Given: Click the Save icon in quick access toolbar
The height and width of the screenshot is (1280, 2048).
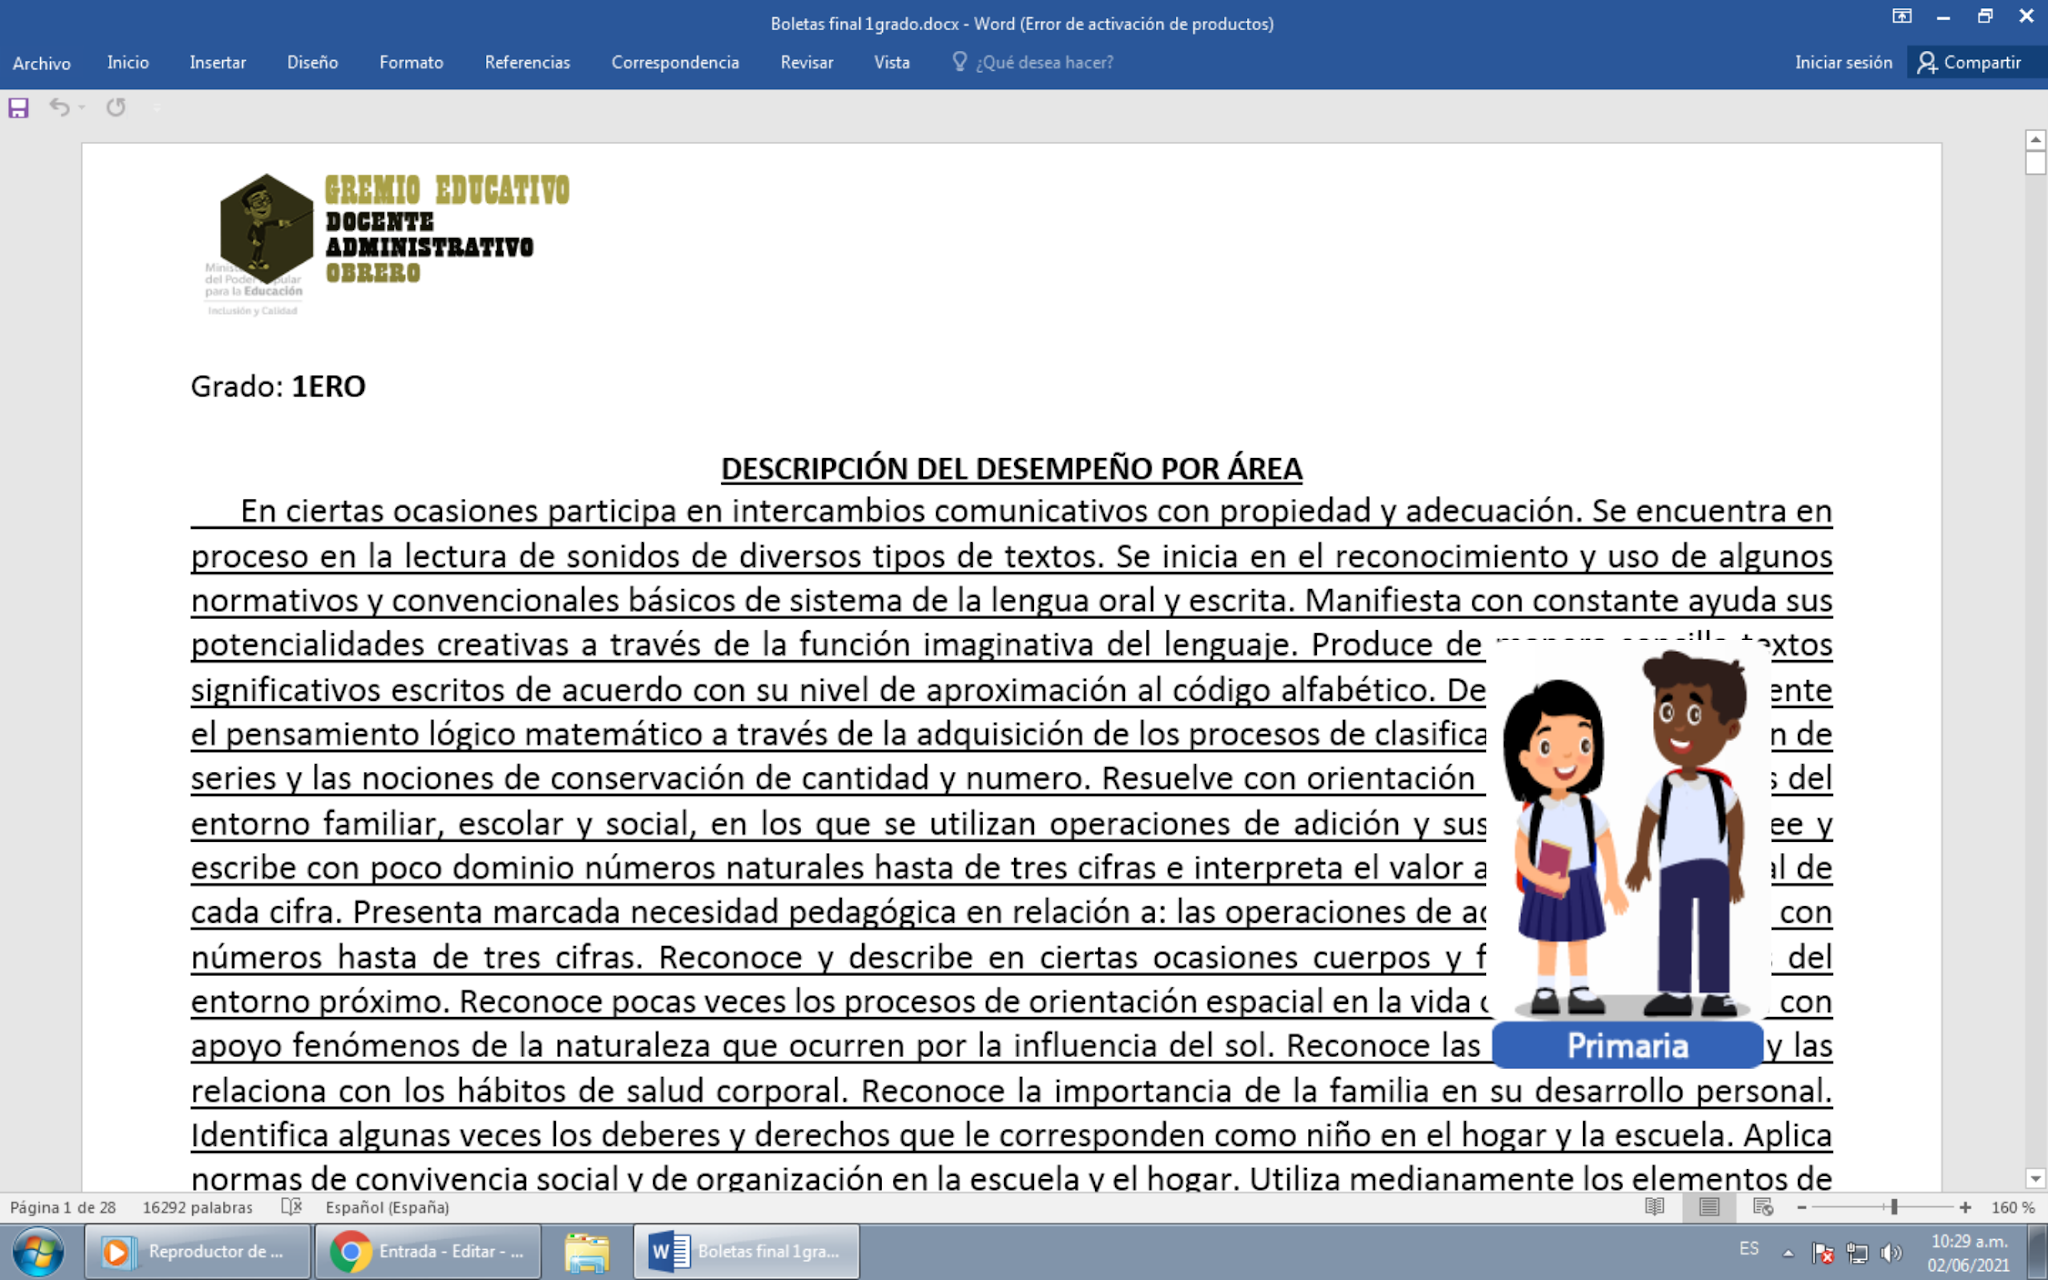Looking at the screenshot, I should click(x=18, y=108).
